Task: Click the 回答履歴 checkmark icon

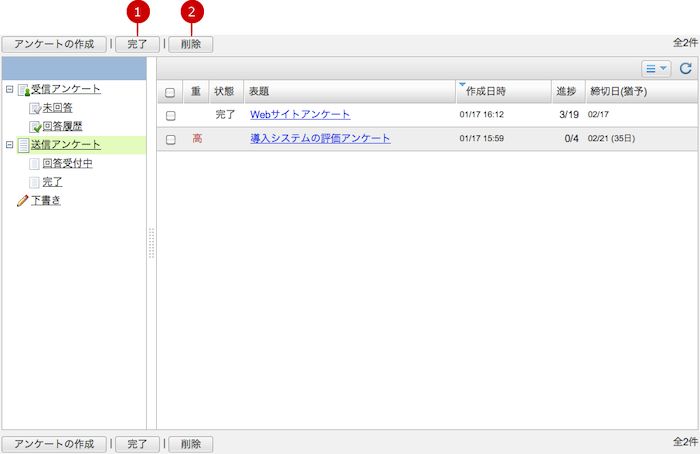Action: click(35, 127)
